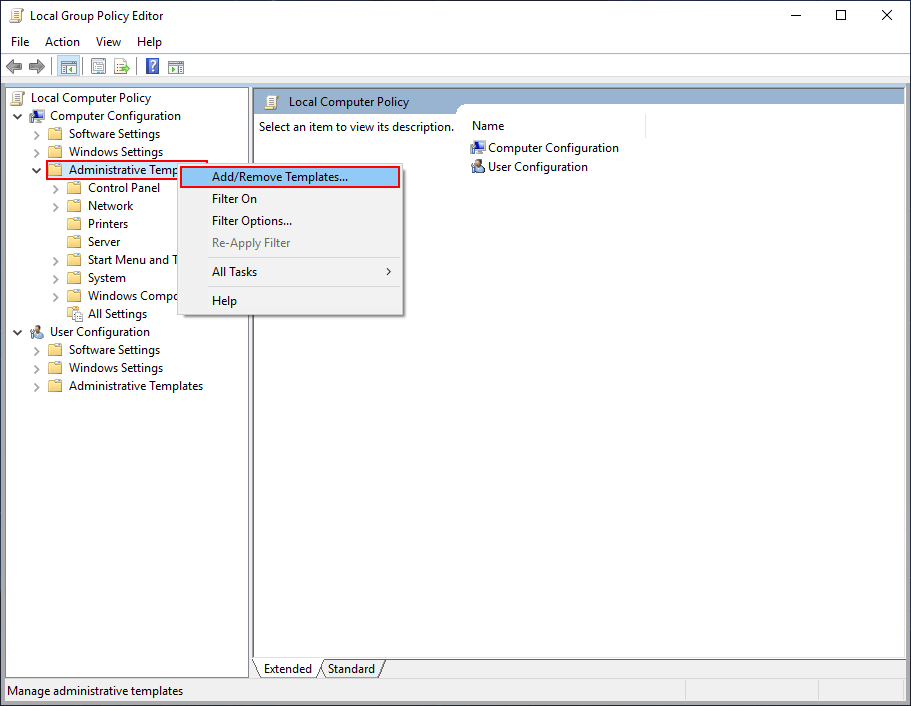The width and height of the screenshot is (911, 706).
Task: Click User Configuration icon in tree
Action: pyautogui.click(x=37, y=332)
